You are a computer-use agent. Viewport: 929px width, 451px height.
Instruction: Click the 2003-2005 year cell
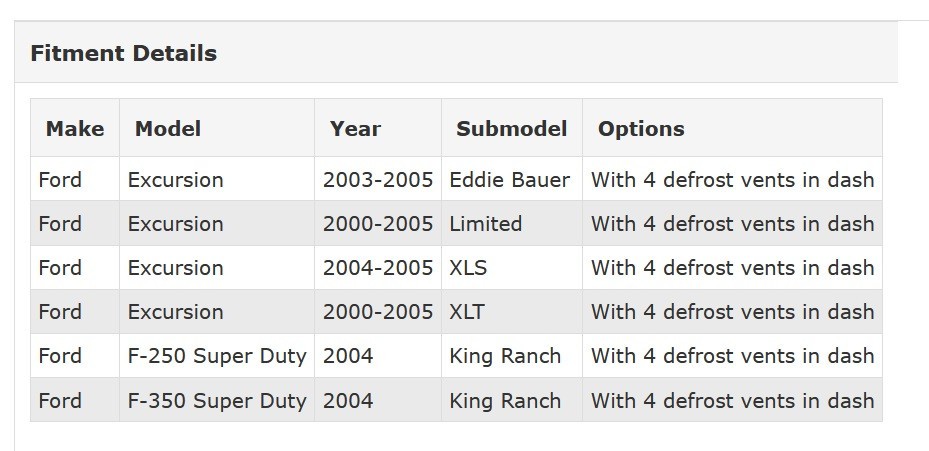coord(377,180)
